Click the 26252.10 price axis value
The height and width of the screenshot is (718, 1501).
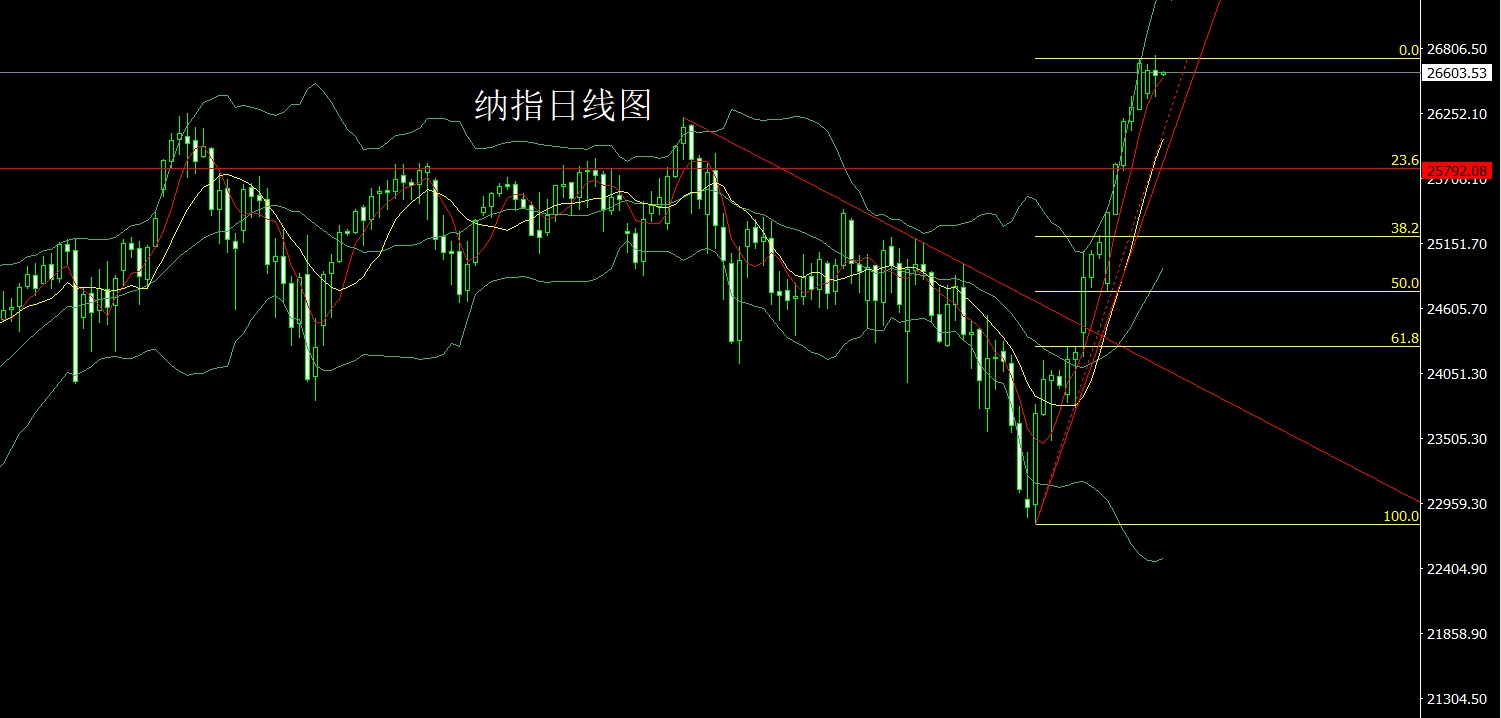1457,114
